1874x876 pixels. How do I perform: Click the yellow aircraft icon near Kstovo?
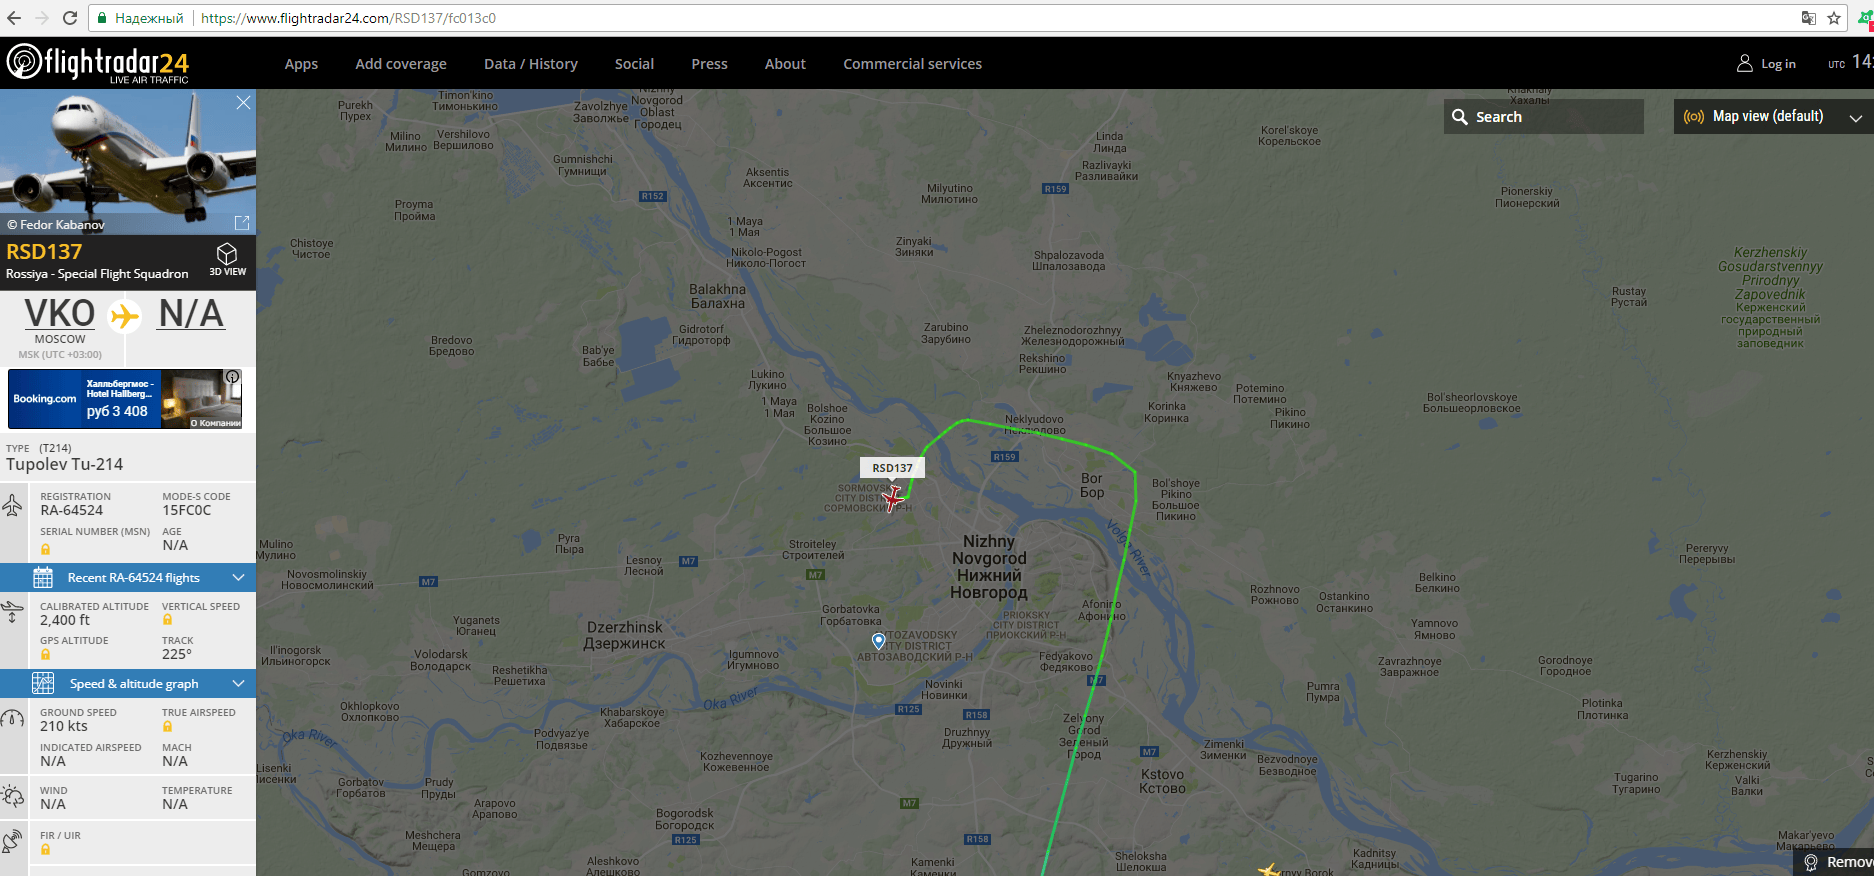click(1269, 870)
